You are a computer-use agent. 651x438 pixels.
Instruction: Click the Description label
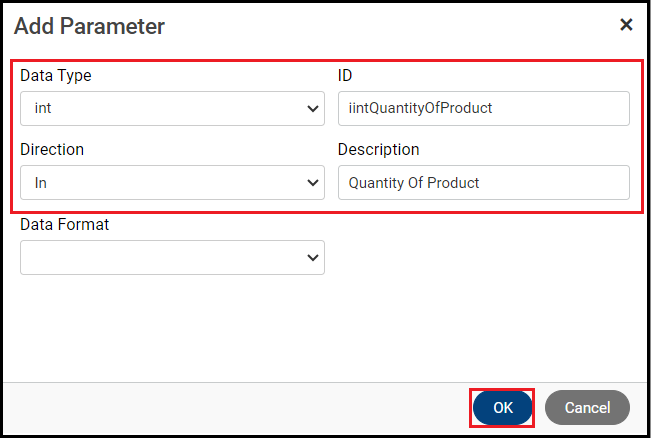click(379, 149)
